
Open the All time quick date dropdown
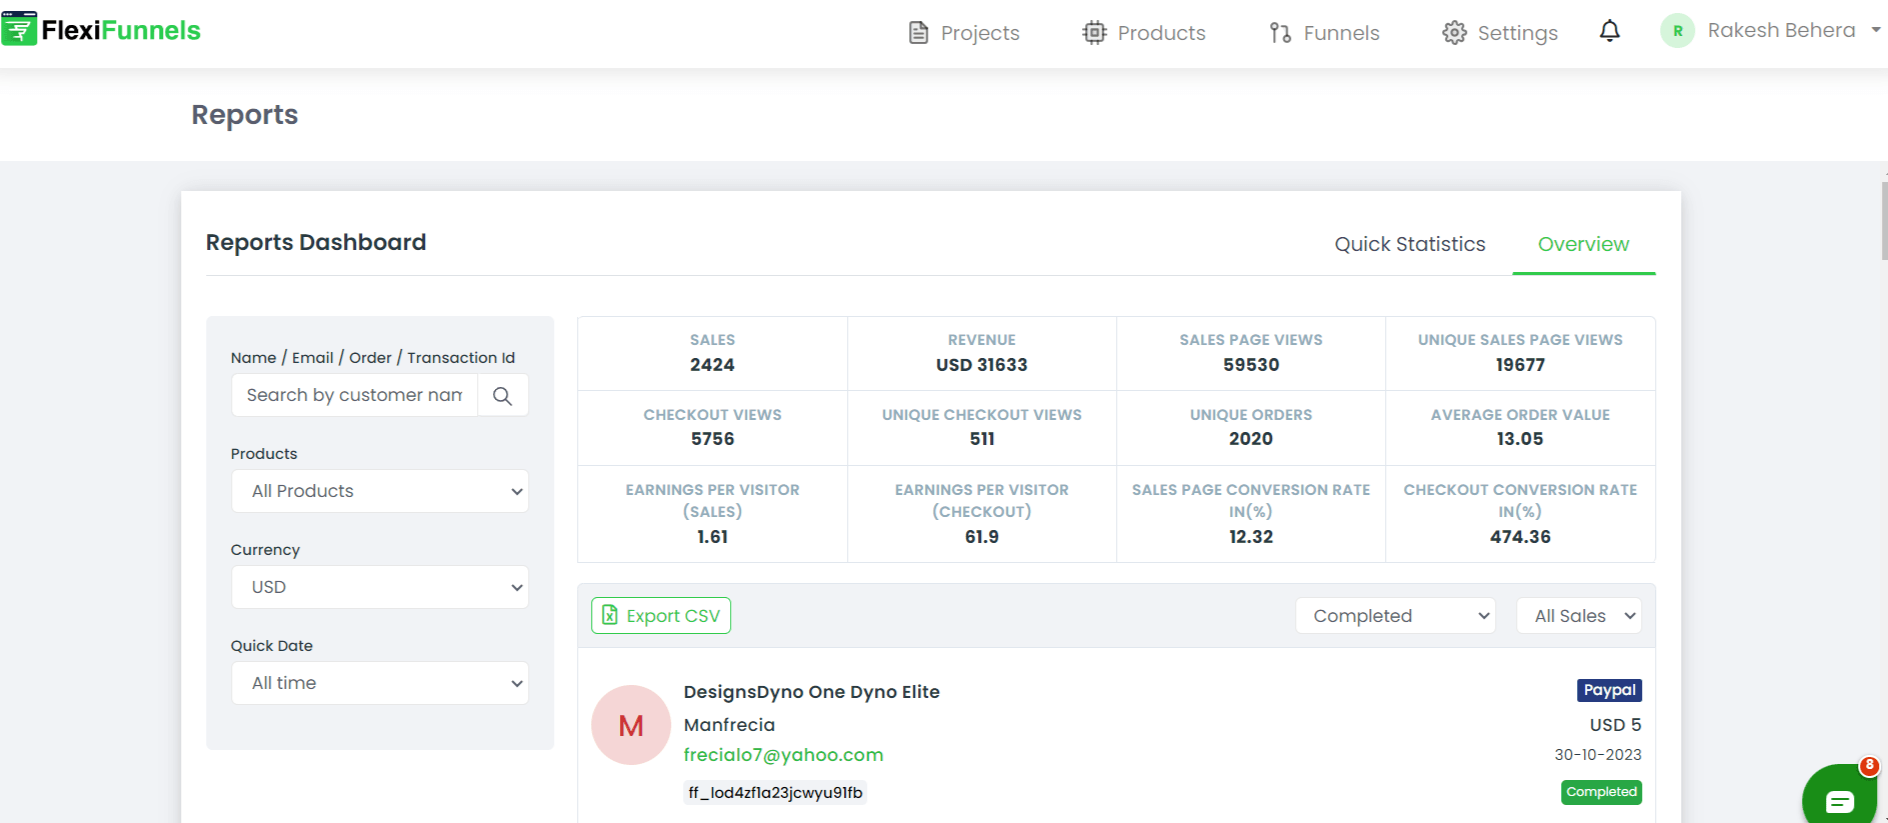tap(380, 683)
